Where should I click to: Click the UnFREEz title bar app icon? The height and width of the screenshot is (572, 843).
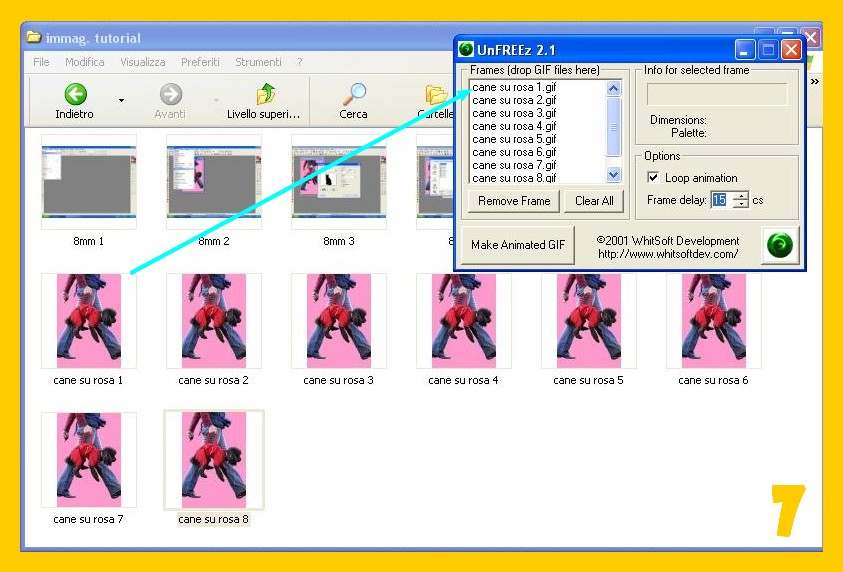(x=466, y=50)
